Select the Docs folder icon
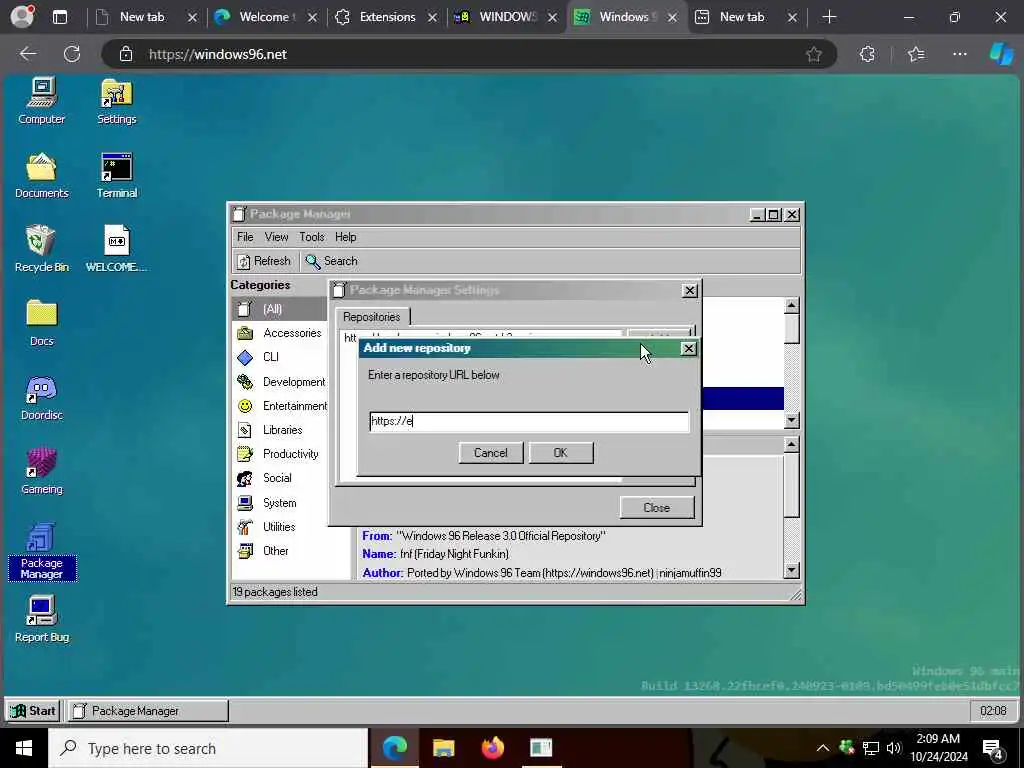The width and height of the screenshot is (1024, 768). click(42, 323)
